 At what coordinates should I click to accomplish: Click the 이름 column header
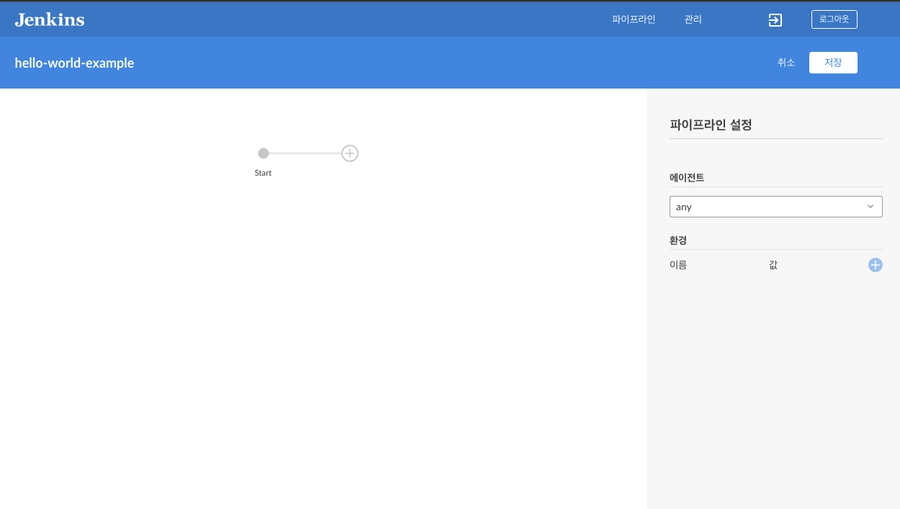678,265
